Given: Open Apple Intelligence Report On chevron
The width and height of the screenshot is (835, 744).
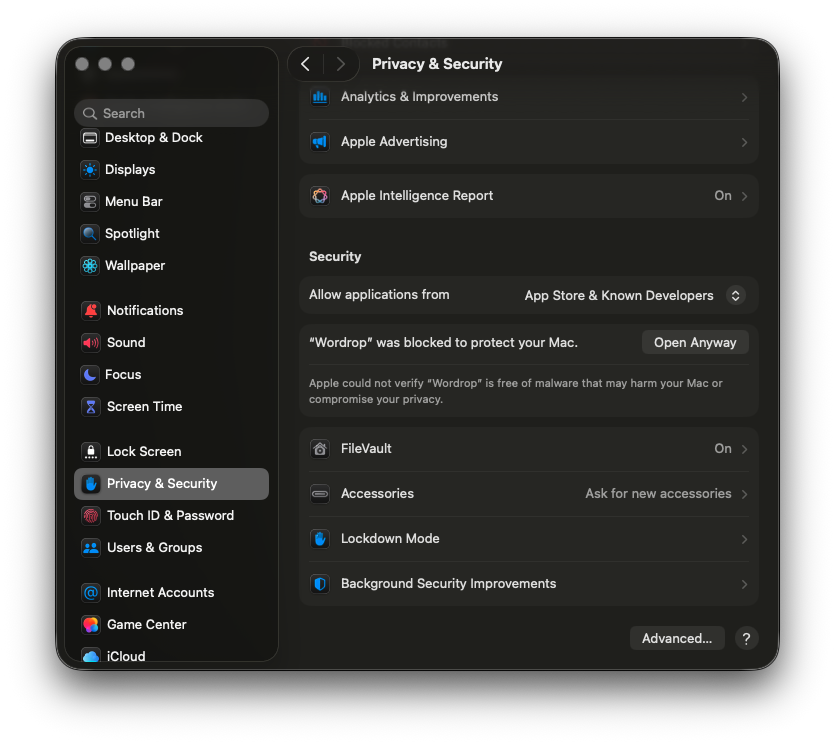Looking at the screenshot, I should coord(744,196).
